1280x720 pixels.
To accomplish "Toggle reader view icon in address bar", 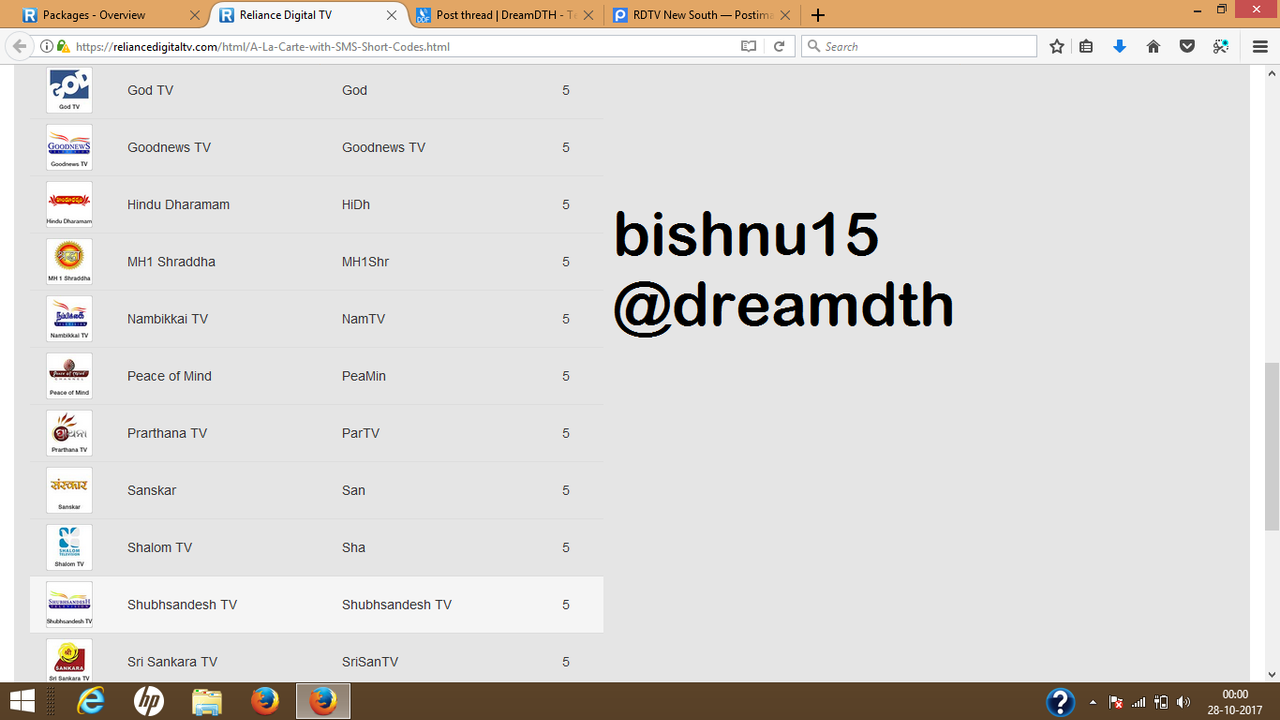I will point(748,46).
